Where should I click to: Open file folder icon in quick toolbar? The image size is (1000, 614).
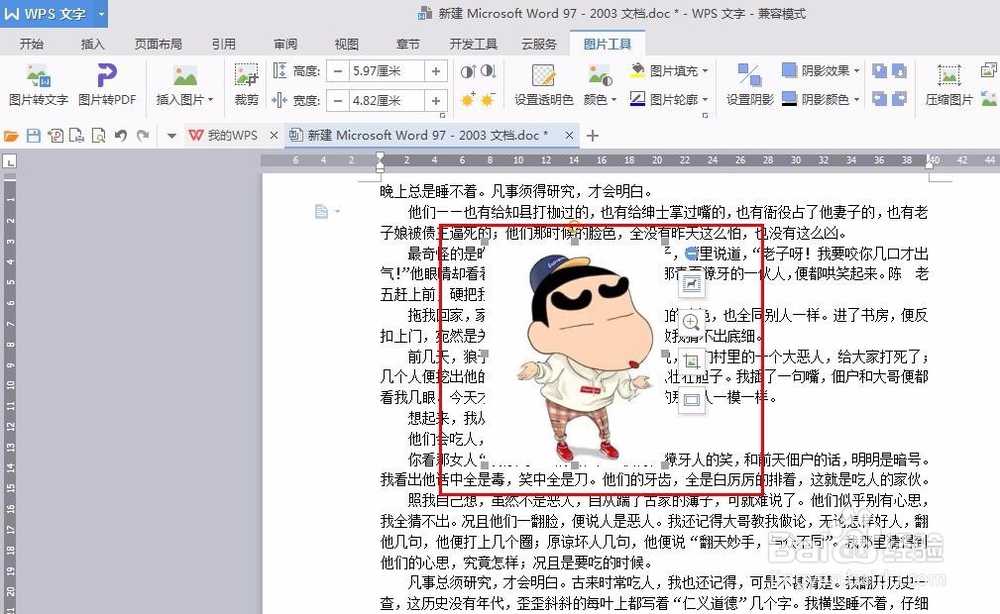coord(11,135)
